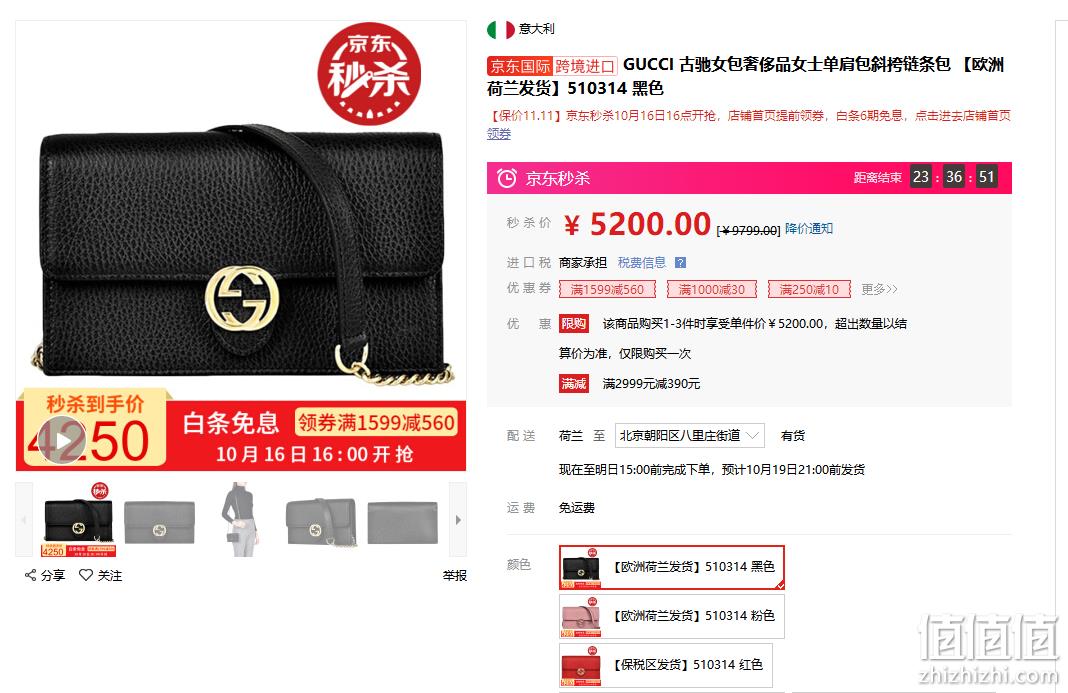Click the 满1599减560 coupon
The image size is (1068, 693).
click(x=607, y=290)
